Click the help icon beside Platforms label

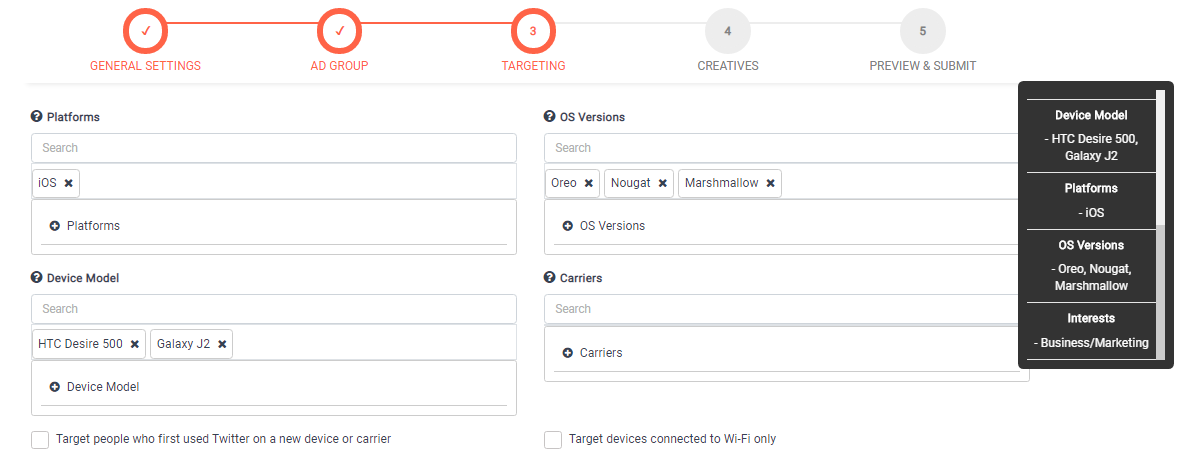click(37, 117)
